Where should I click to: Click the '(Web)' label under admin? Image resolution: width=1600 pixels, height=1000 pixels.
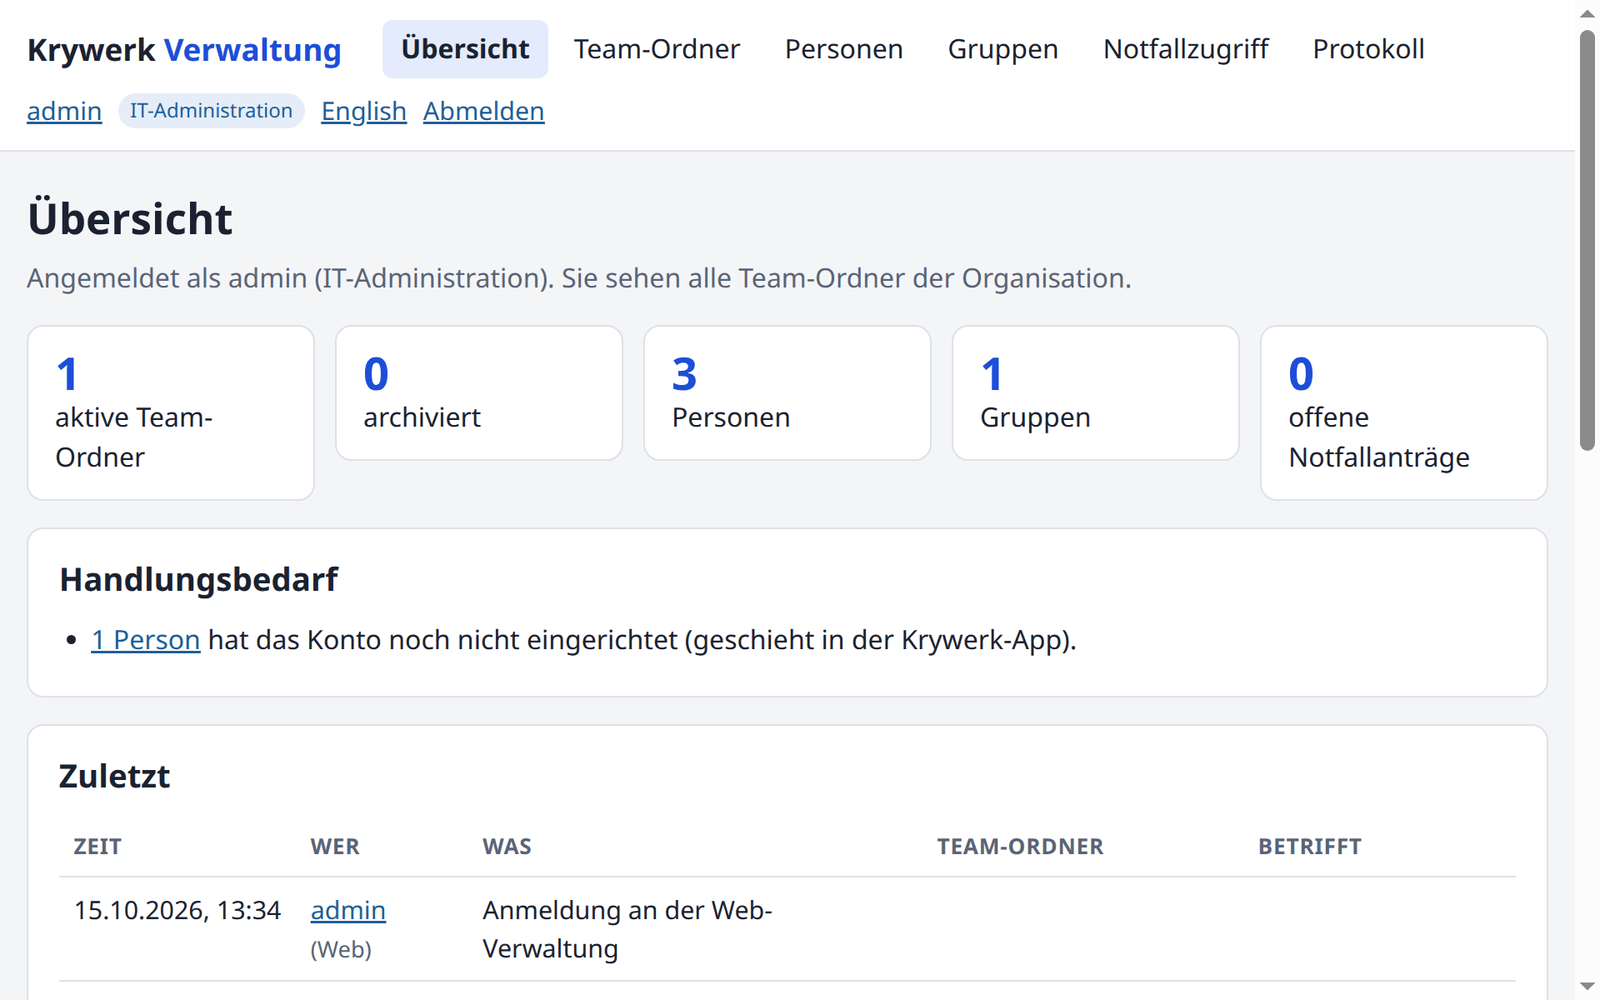pos(341,949)
